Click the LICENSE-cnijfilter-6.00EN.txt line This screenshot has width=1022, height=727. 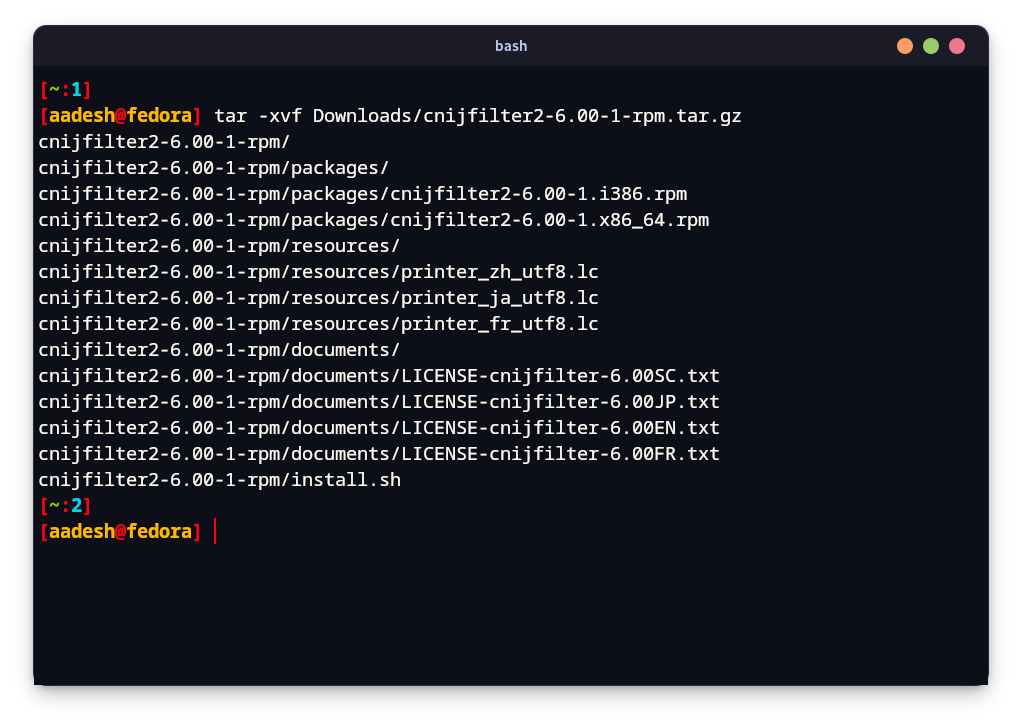click(x=379, y=428)
